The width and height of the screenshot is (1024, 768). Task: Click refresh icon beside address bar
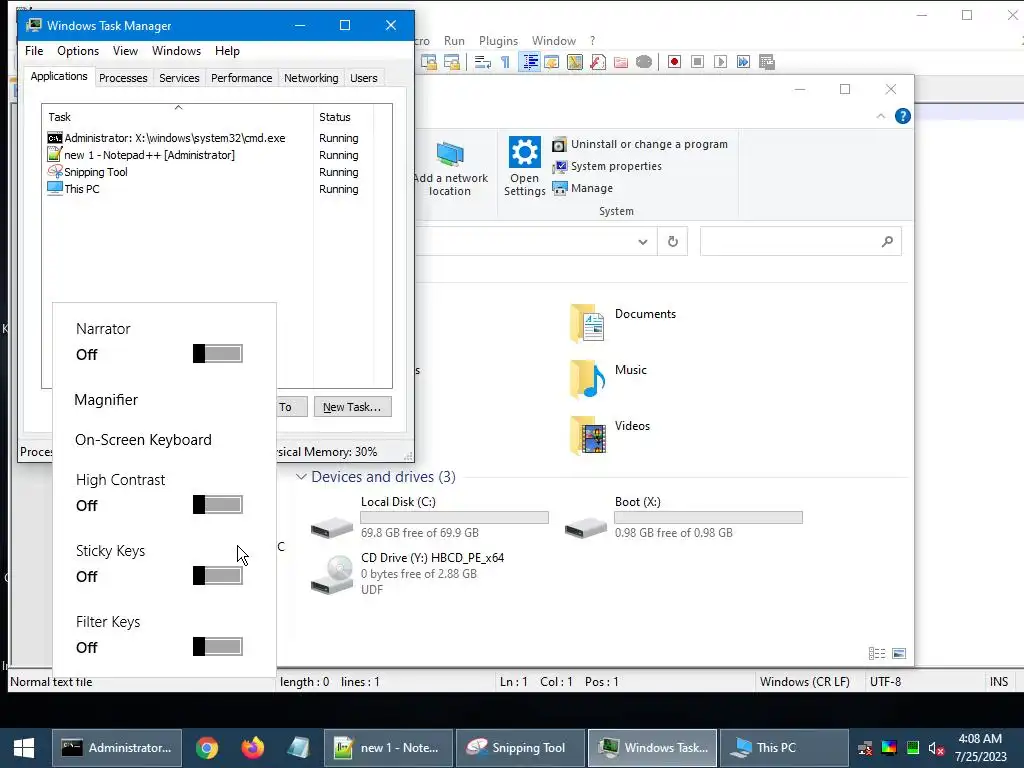673,242
